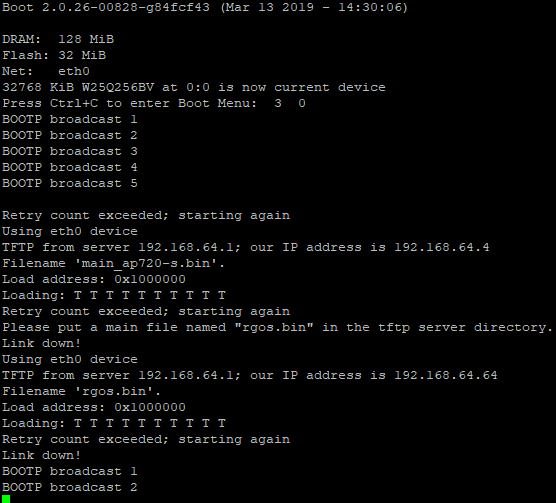This screenshot has height=503, width=556.
Task: Click the "Filename 'rgos.bin'" line
Action: point(82,391)
